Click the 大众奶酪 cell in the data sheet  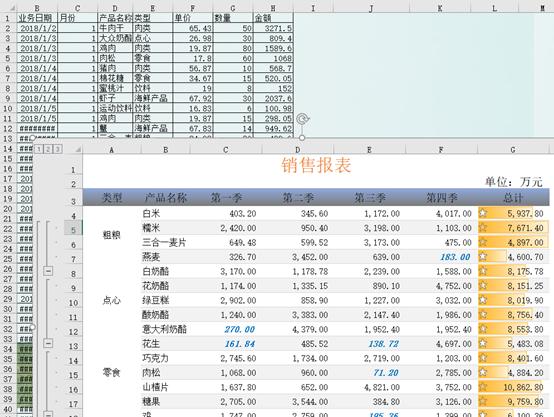(x=115, y=38)
